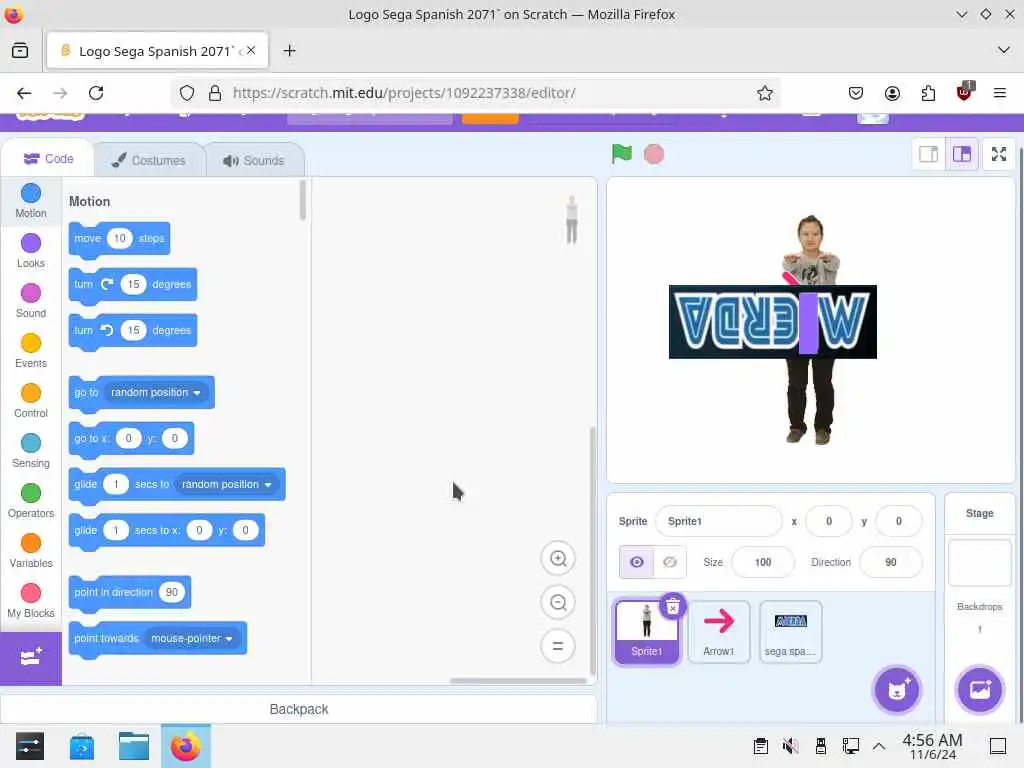The height and width of the screenshot is (768, 1024).
Task: Reset workspace zoom with equals button
Action: pos(558,646)
